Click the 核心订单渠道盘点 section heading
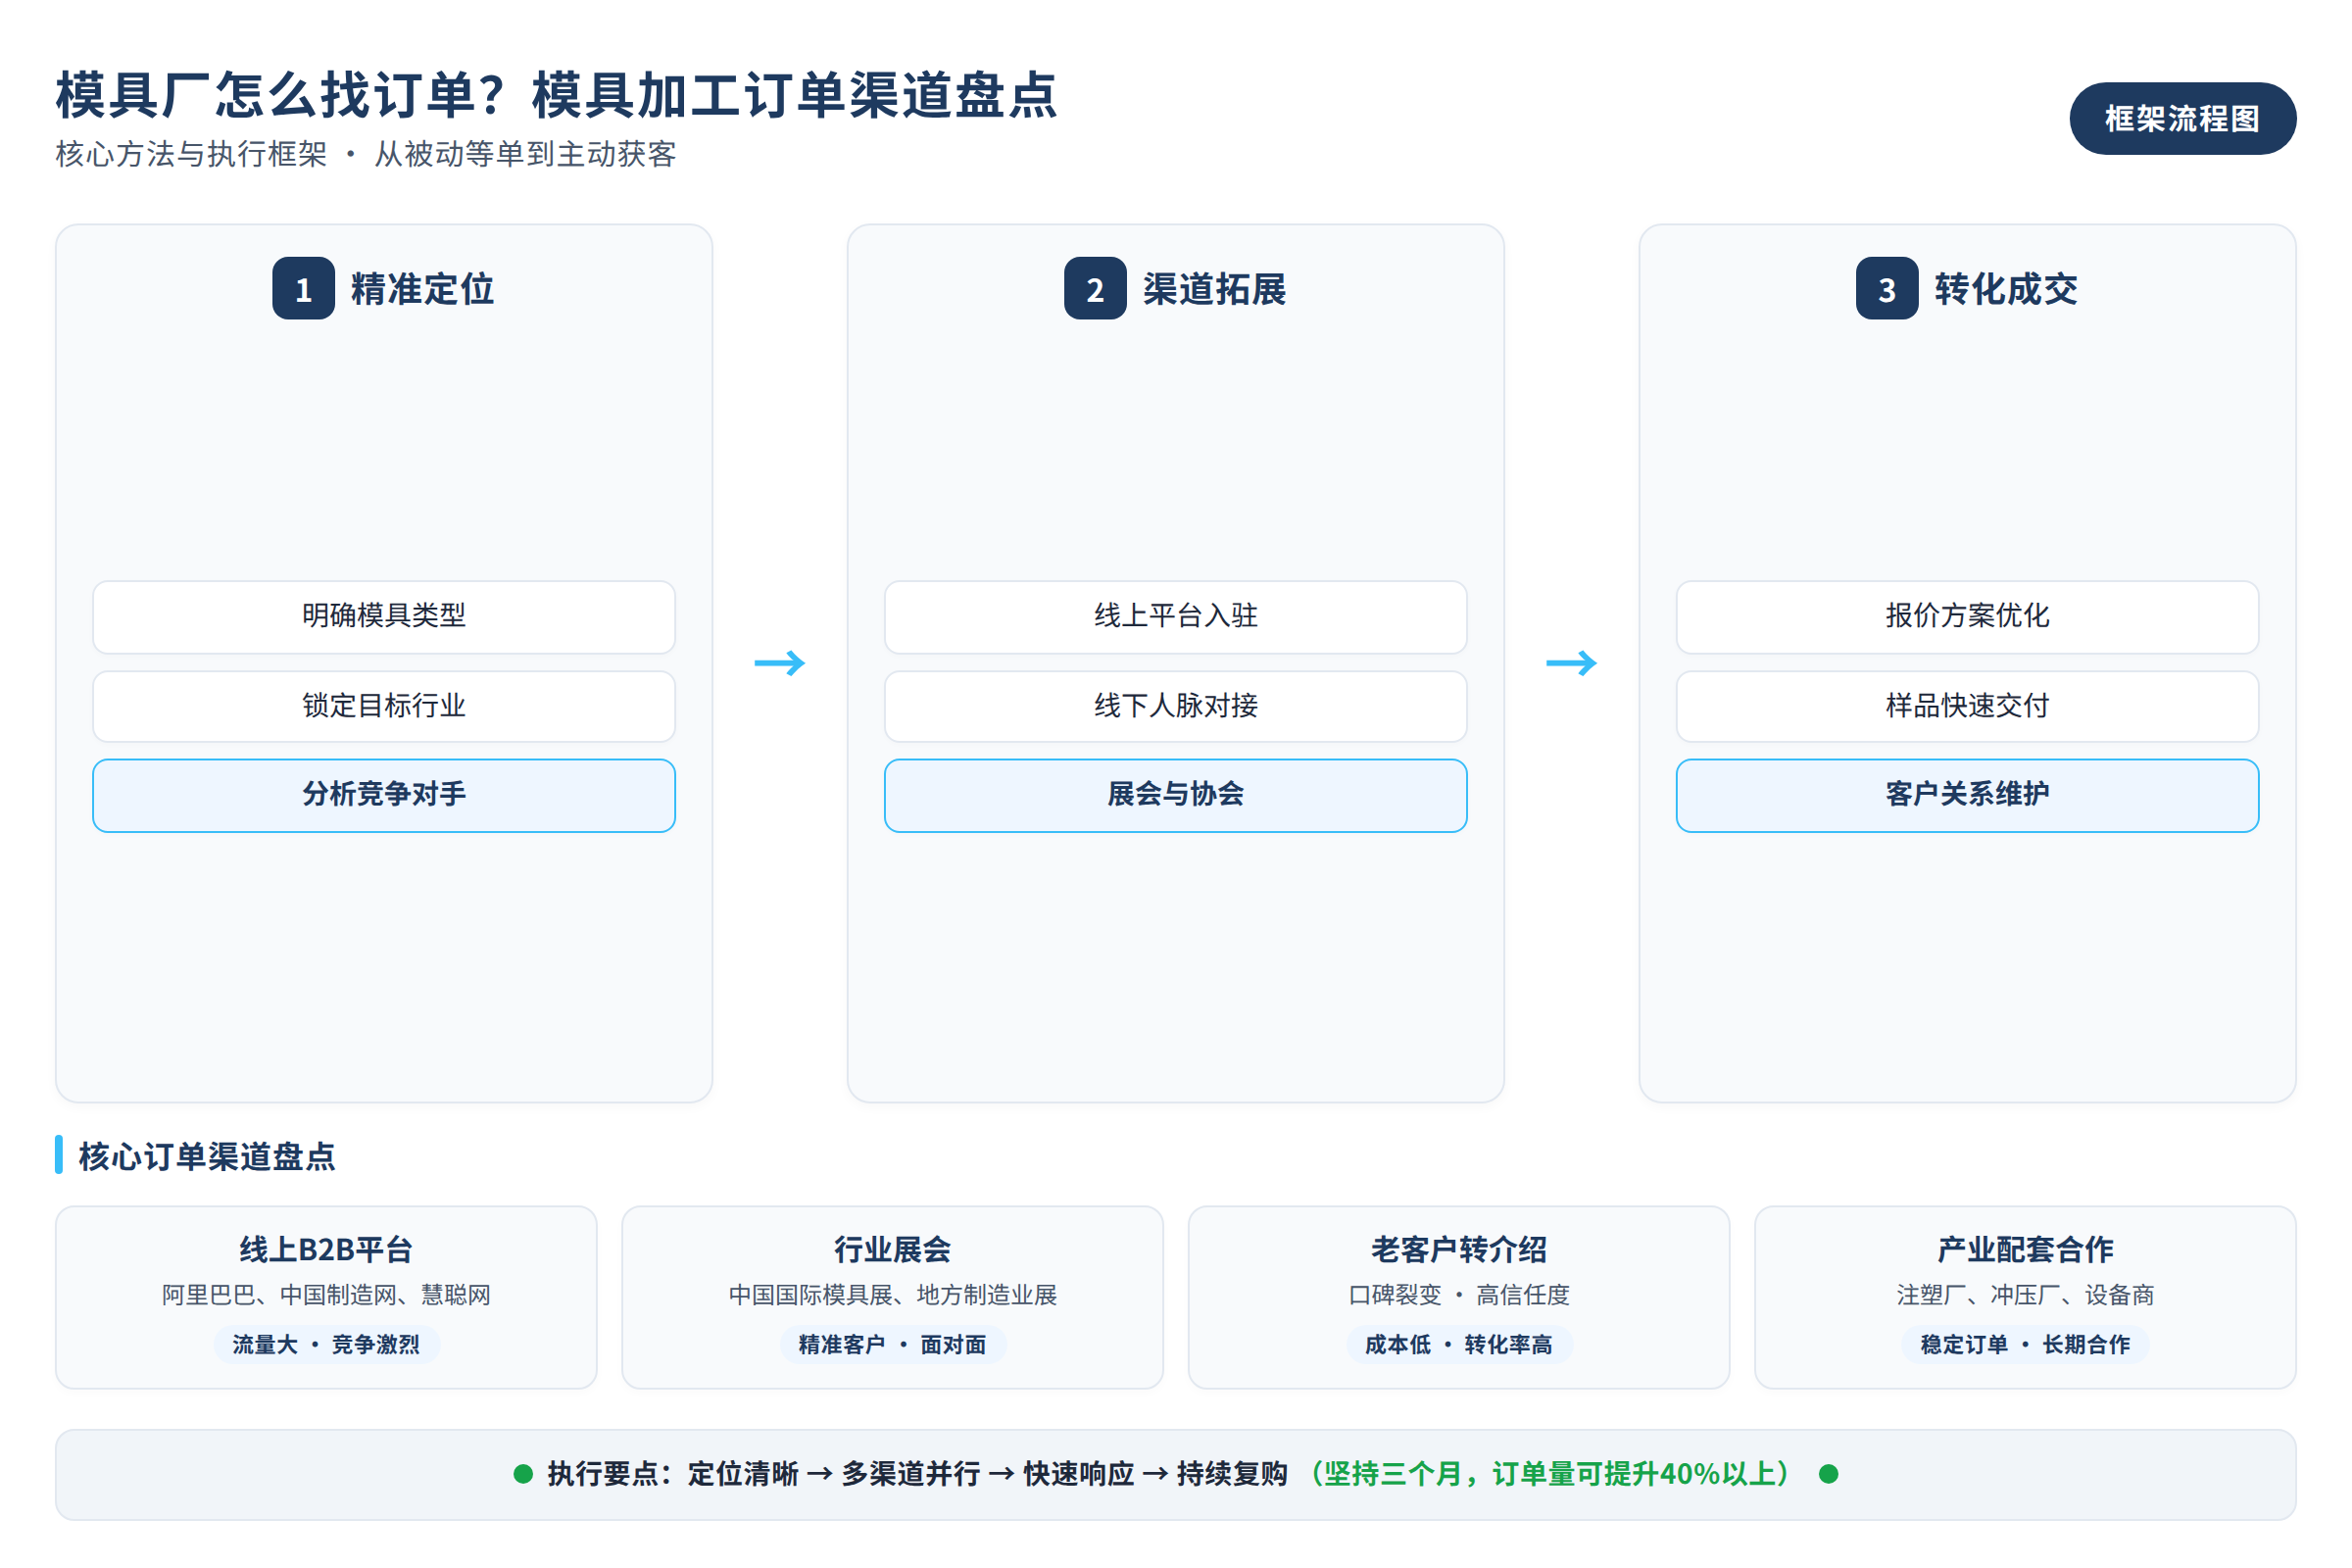The width and height of the screenshot is (2352, 1568). pos(207,1156)
